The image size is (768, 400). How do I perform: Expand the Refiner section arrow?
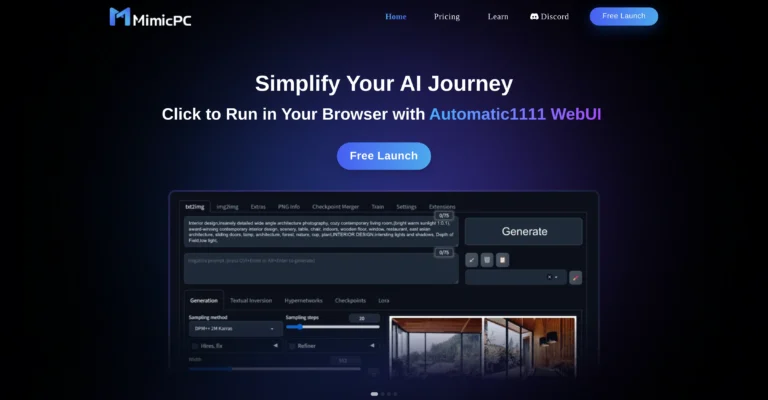coord(373,346)
